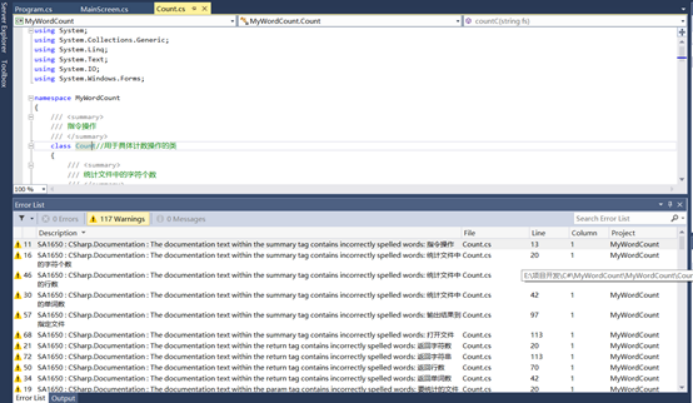Click the editor vertical scrollbar thumb
Image resolution: width=693 pixels, height=403 pixels.
[682, 50]
